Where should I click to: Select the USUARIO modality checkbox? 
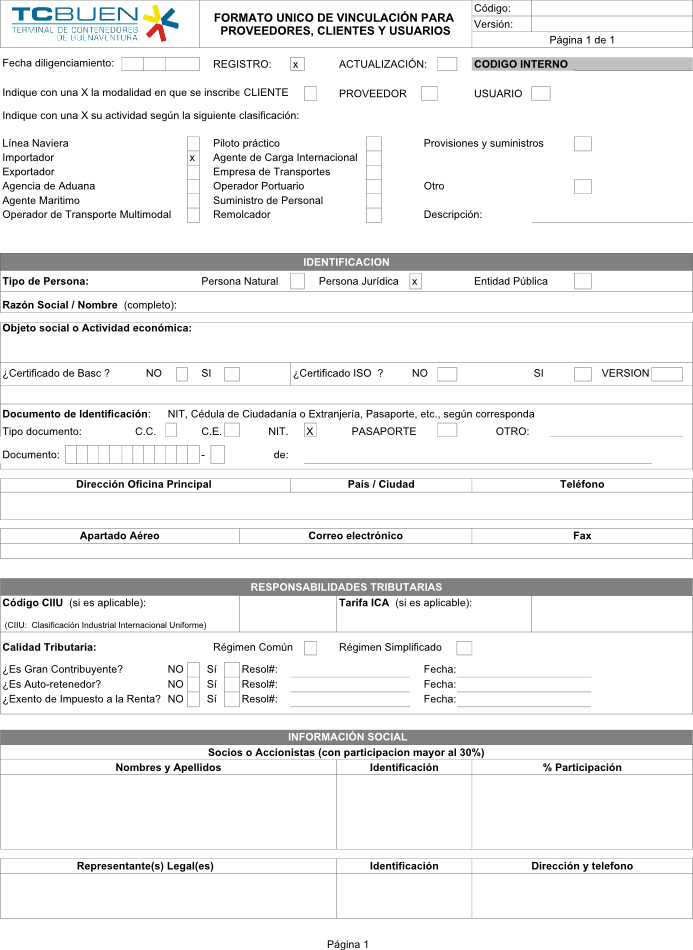[x=541, y=94]
